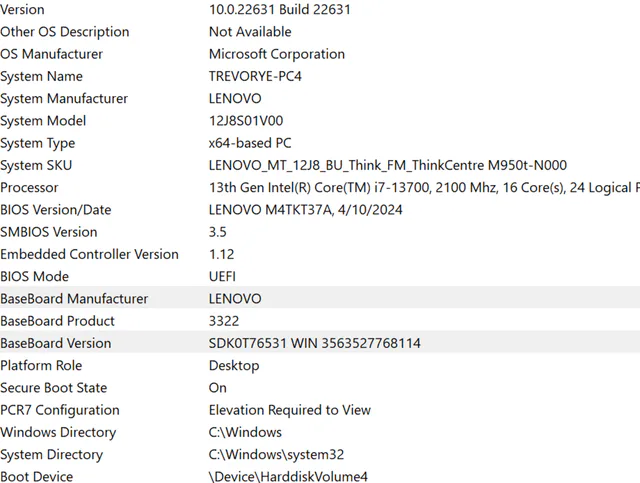Click the 3.5 SMBIOS value
The height and width of the screenshot is (483, 640).
pyautogui.click(x=218, y=232)
